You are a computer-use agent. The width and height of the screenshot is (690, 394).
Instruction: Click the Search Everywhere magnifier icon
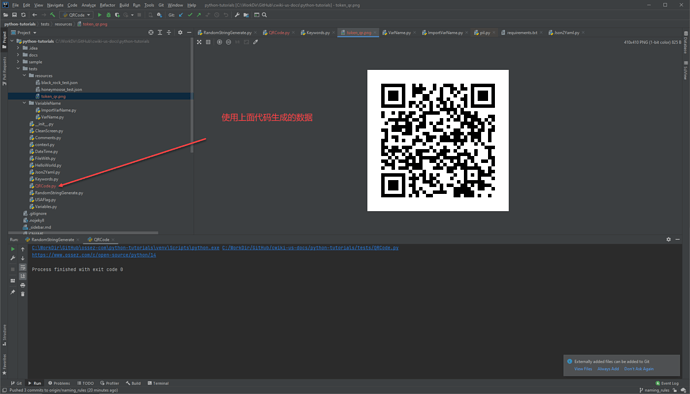(264, 15)
